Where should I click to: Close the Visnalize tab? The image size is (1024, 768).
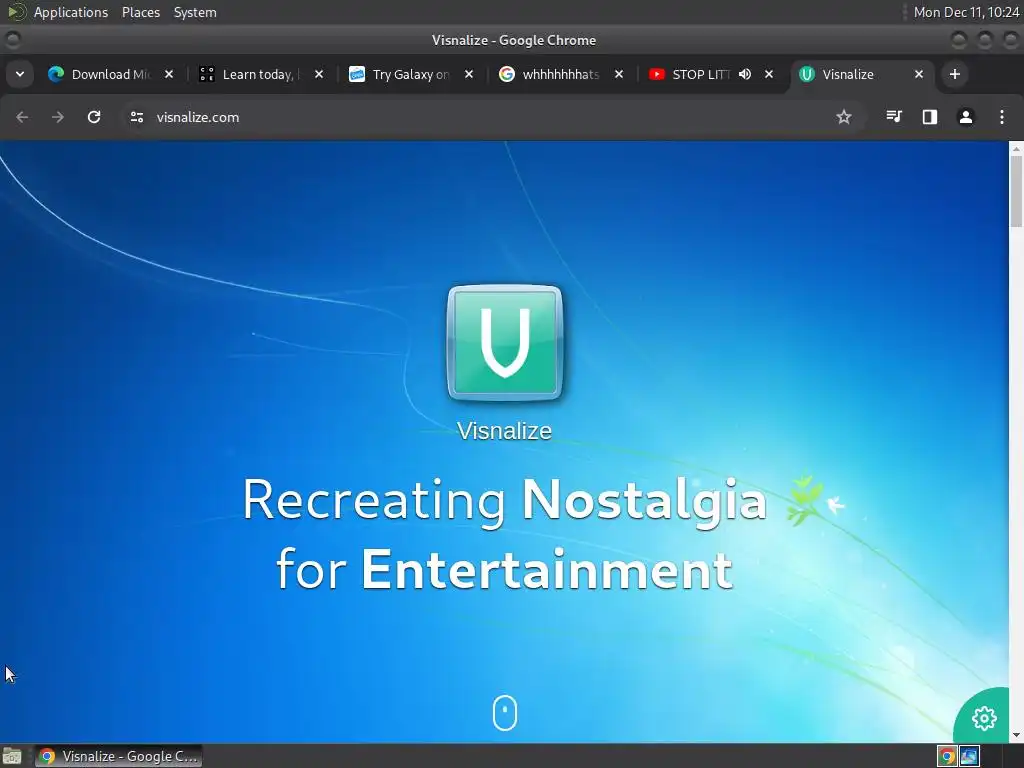point(919,74)
